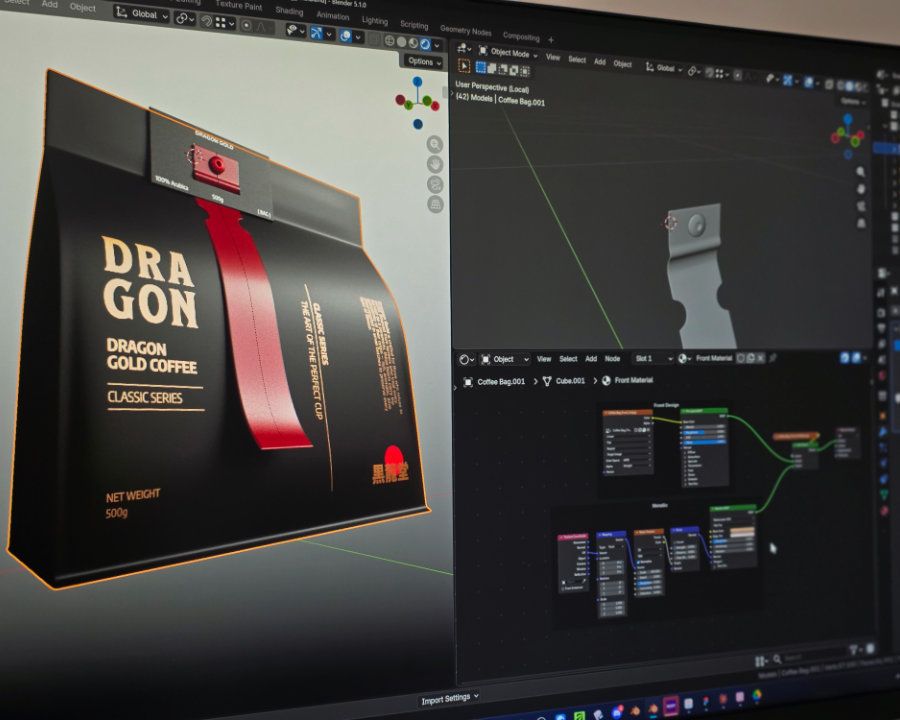Viewport: 900px width, 720px height.
Task: Open the Chrome icon in taskbar
Action: 757,695
